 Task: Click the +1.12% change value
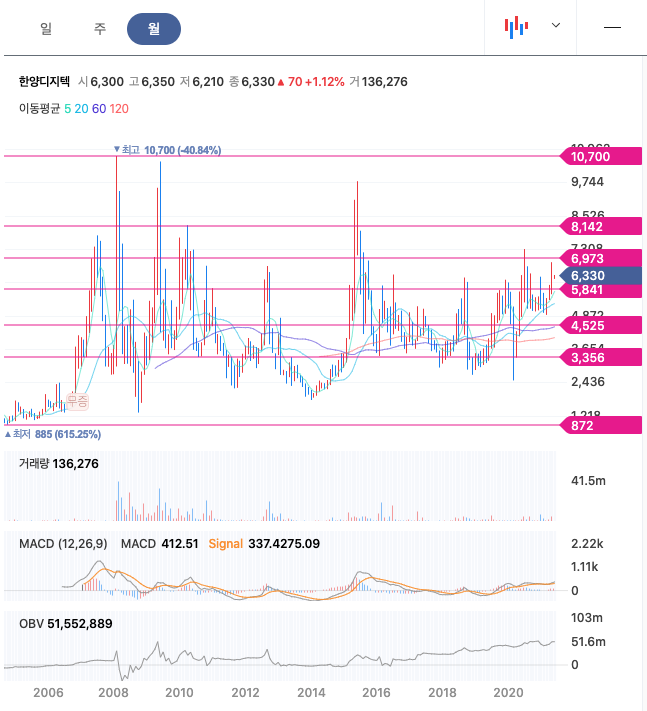324,82
